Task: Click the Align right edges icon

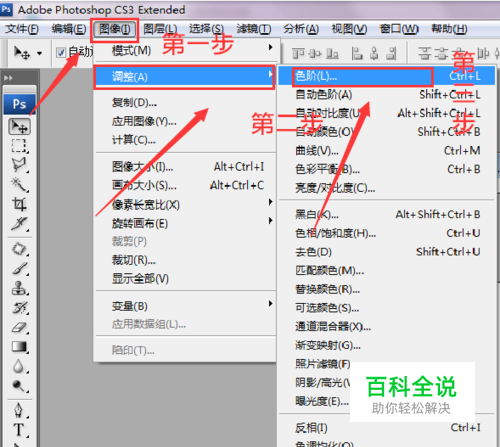Action: coord(392,53)
